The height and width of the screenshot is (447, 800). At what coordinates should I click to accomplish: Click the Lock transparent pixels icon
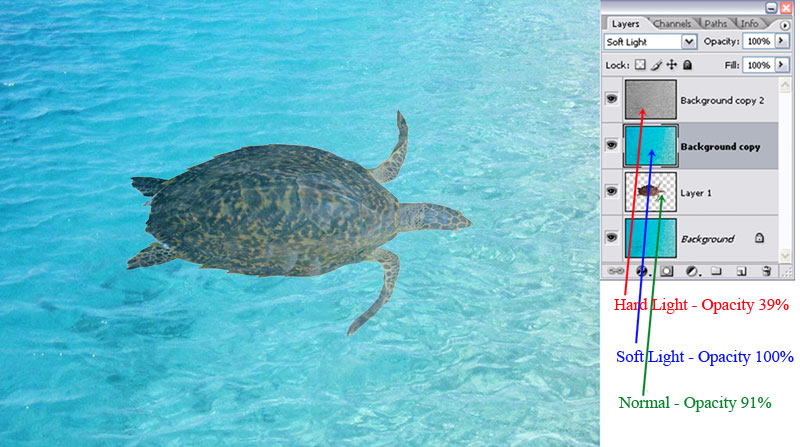(640, 65)
